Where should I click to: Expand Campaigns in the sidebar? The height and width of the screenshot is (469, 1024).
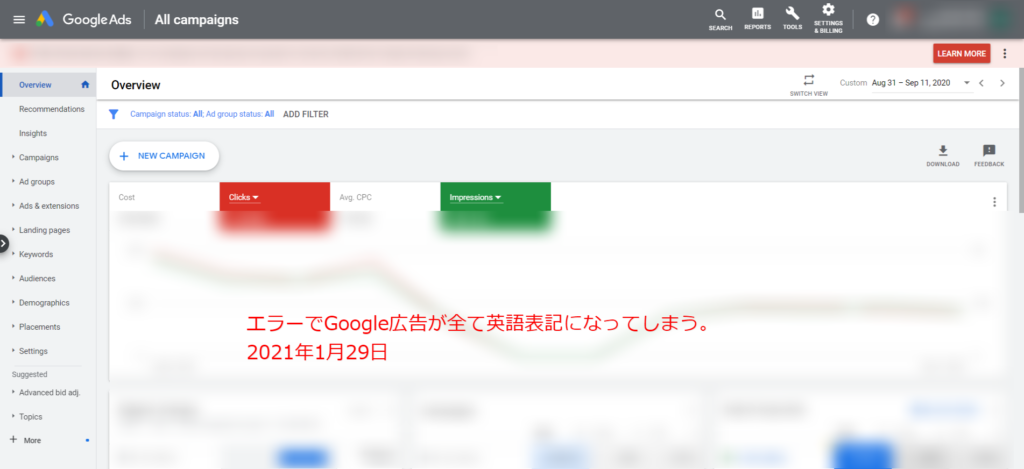(39, 157)
